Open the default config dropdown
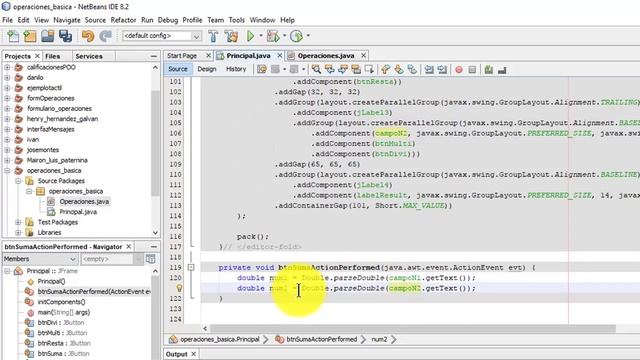Viewport: 640px width, 360px height. pyautogui.click(x=162, y=36)
